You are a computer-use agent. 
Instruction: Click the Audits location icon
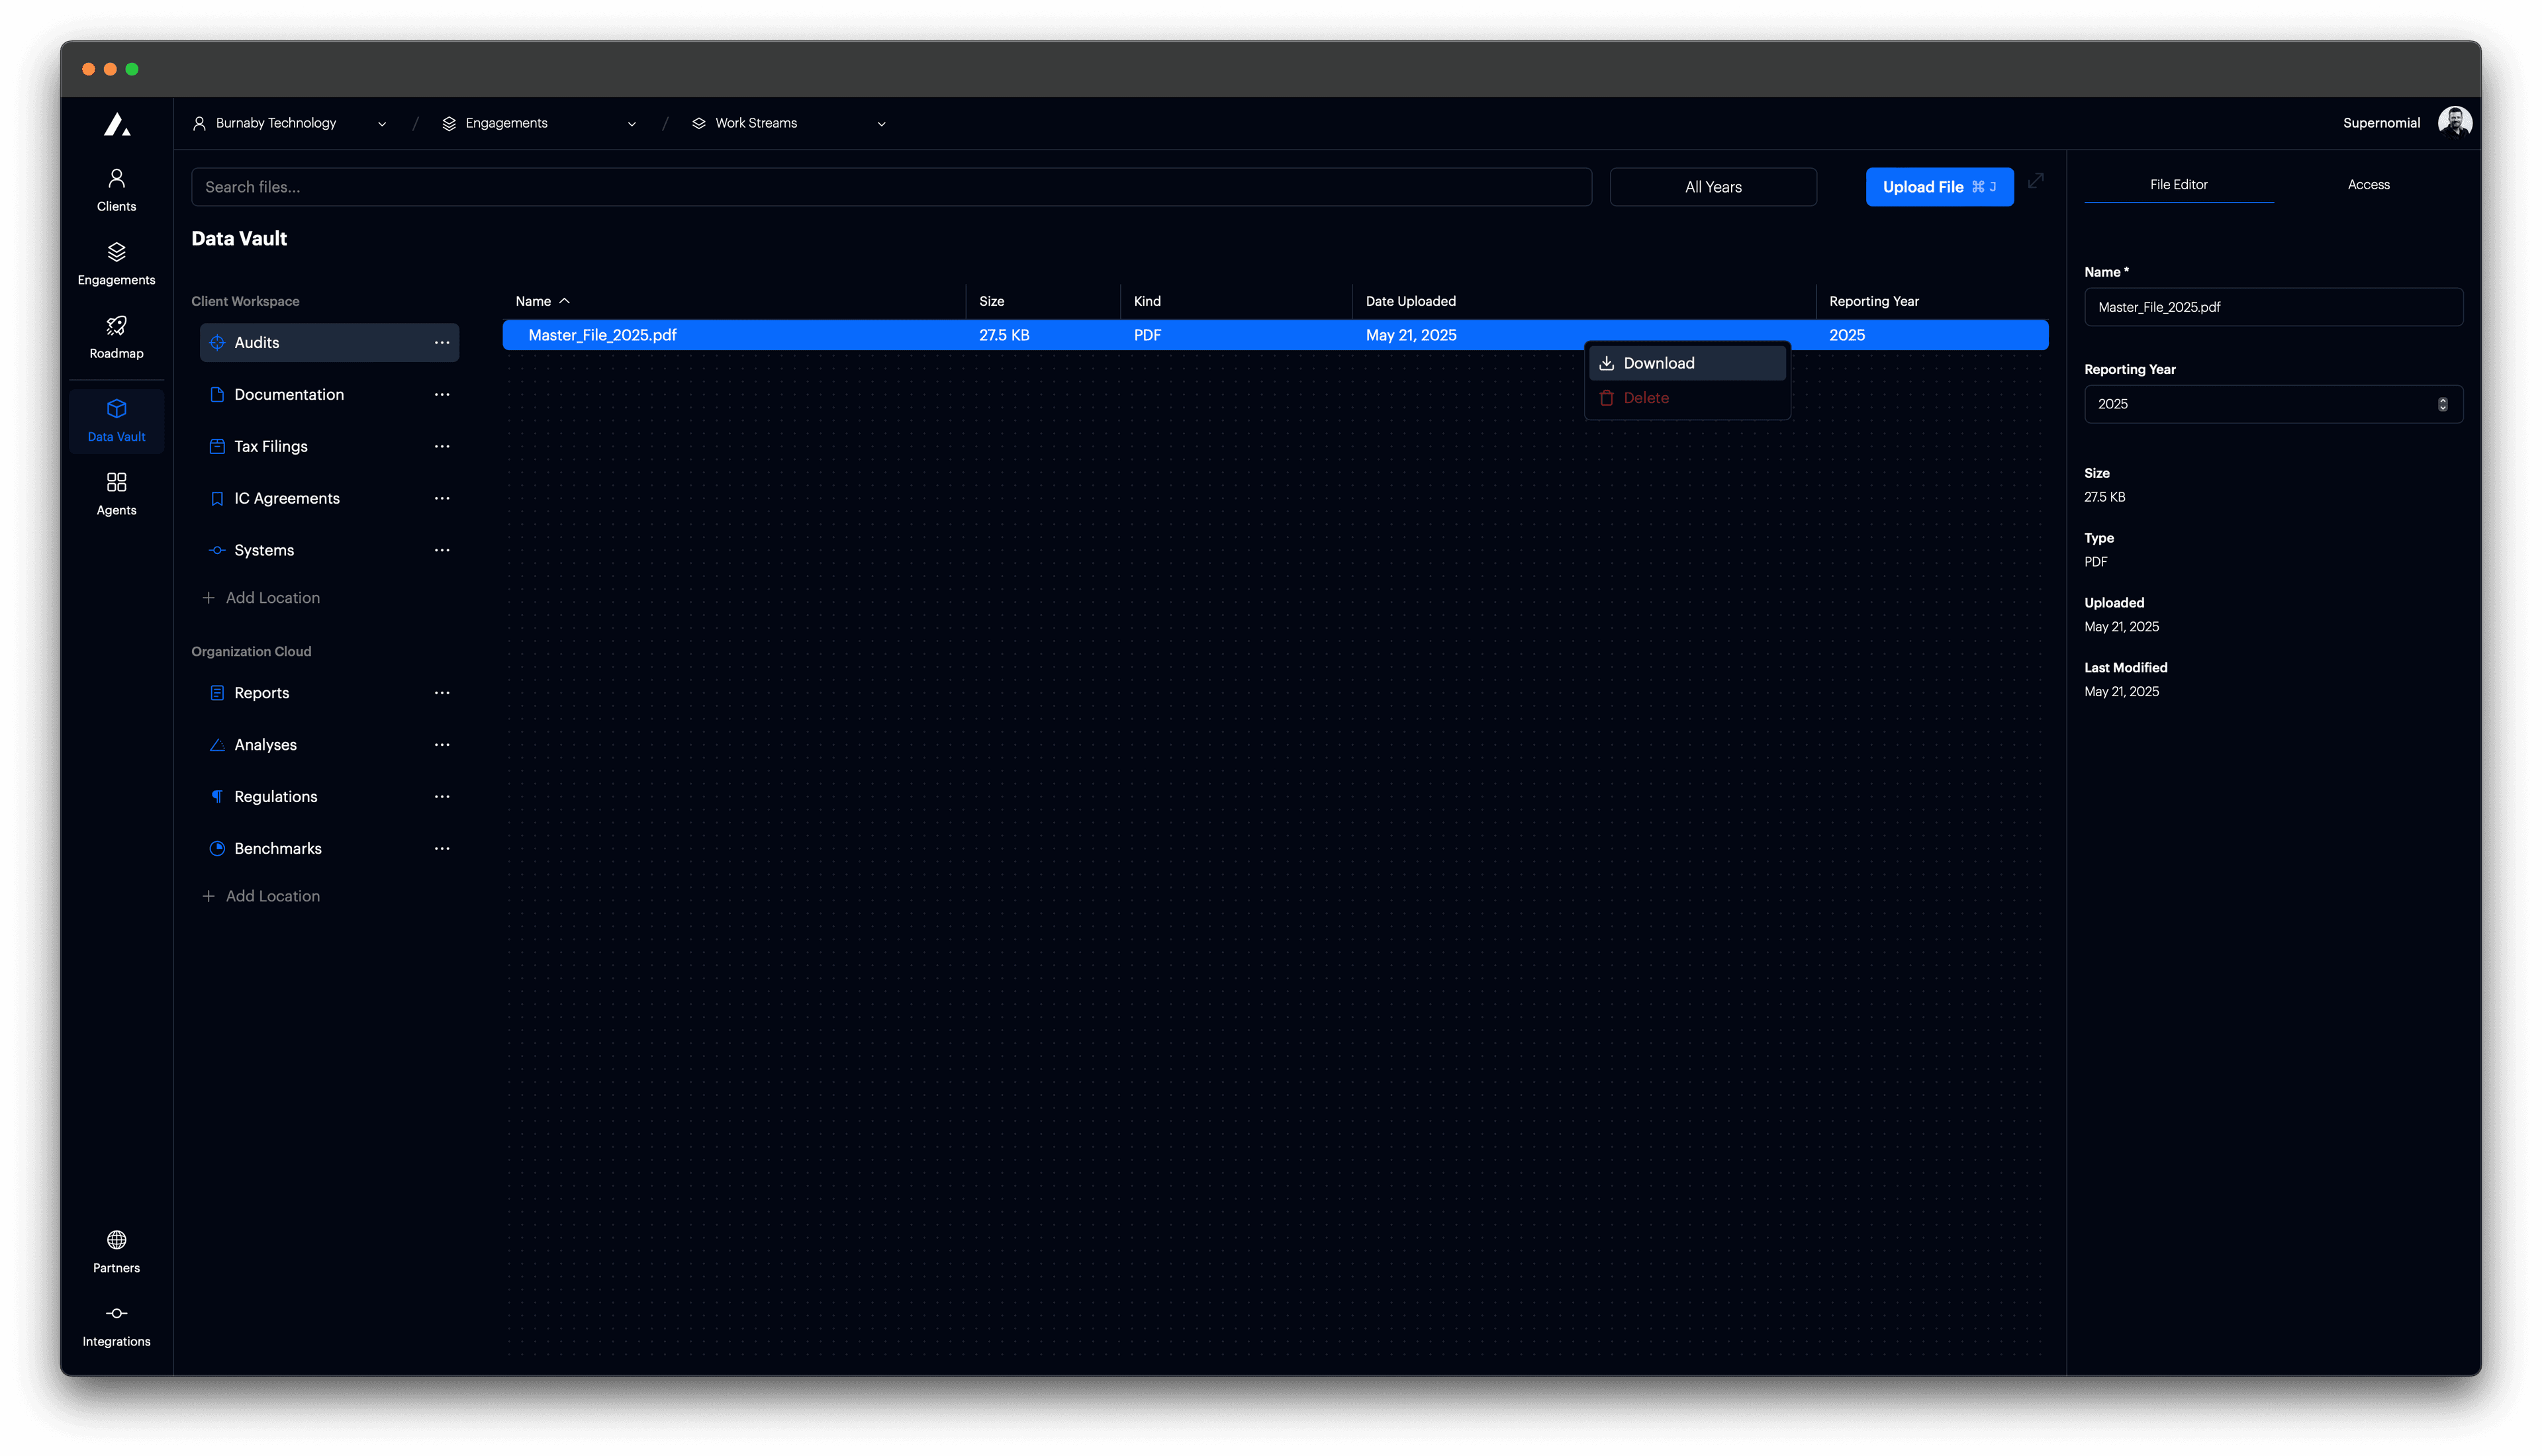pyautogui.click(x=217, y=342)
